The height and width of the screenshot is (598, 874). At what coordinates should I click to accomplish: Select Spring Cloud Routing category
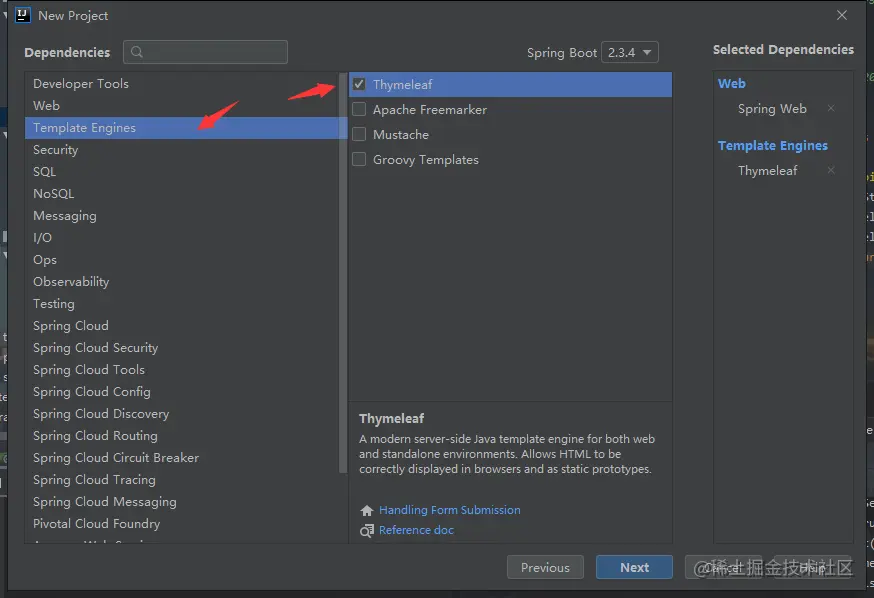182,436
